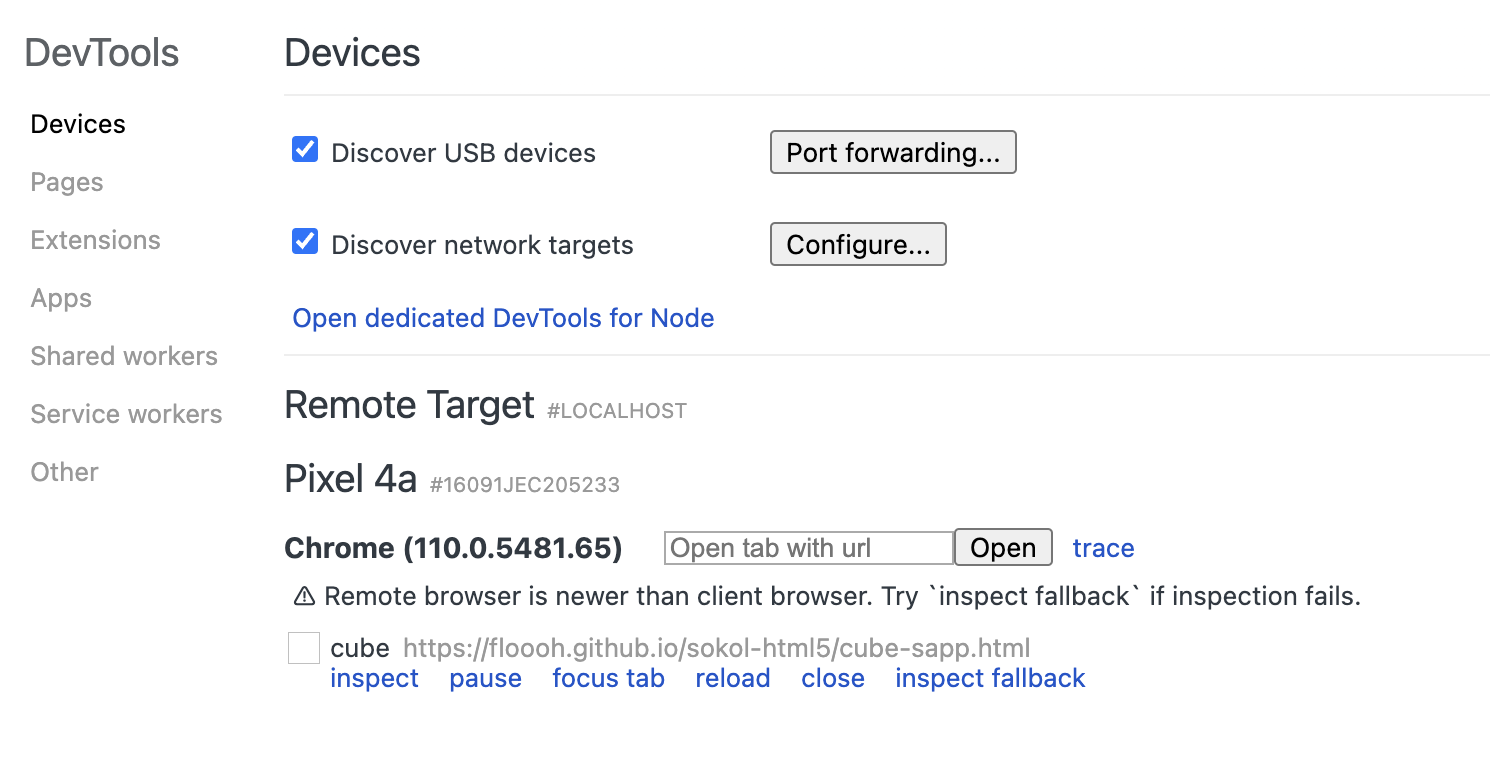Go to the Shared workers section
The height and width of the screenshot is (768, 1490).
pyautogui.click(x=124, y=355)
